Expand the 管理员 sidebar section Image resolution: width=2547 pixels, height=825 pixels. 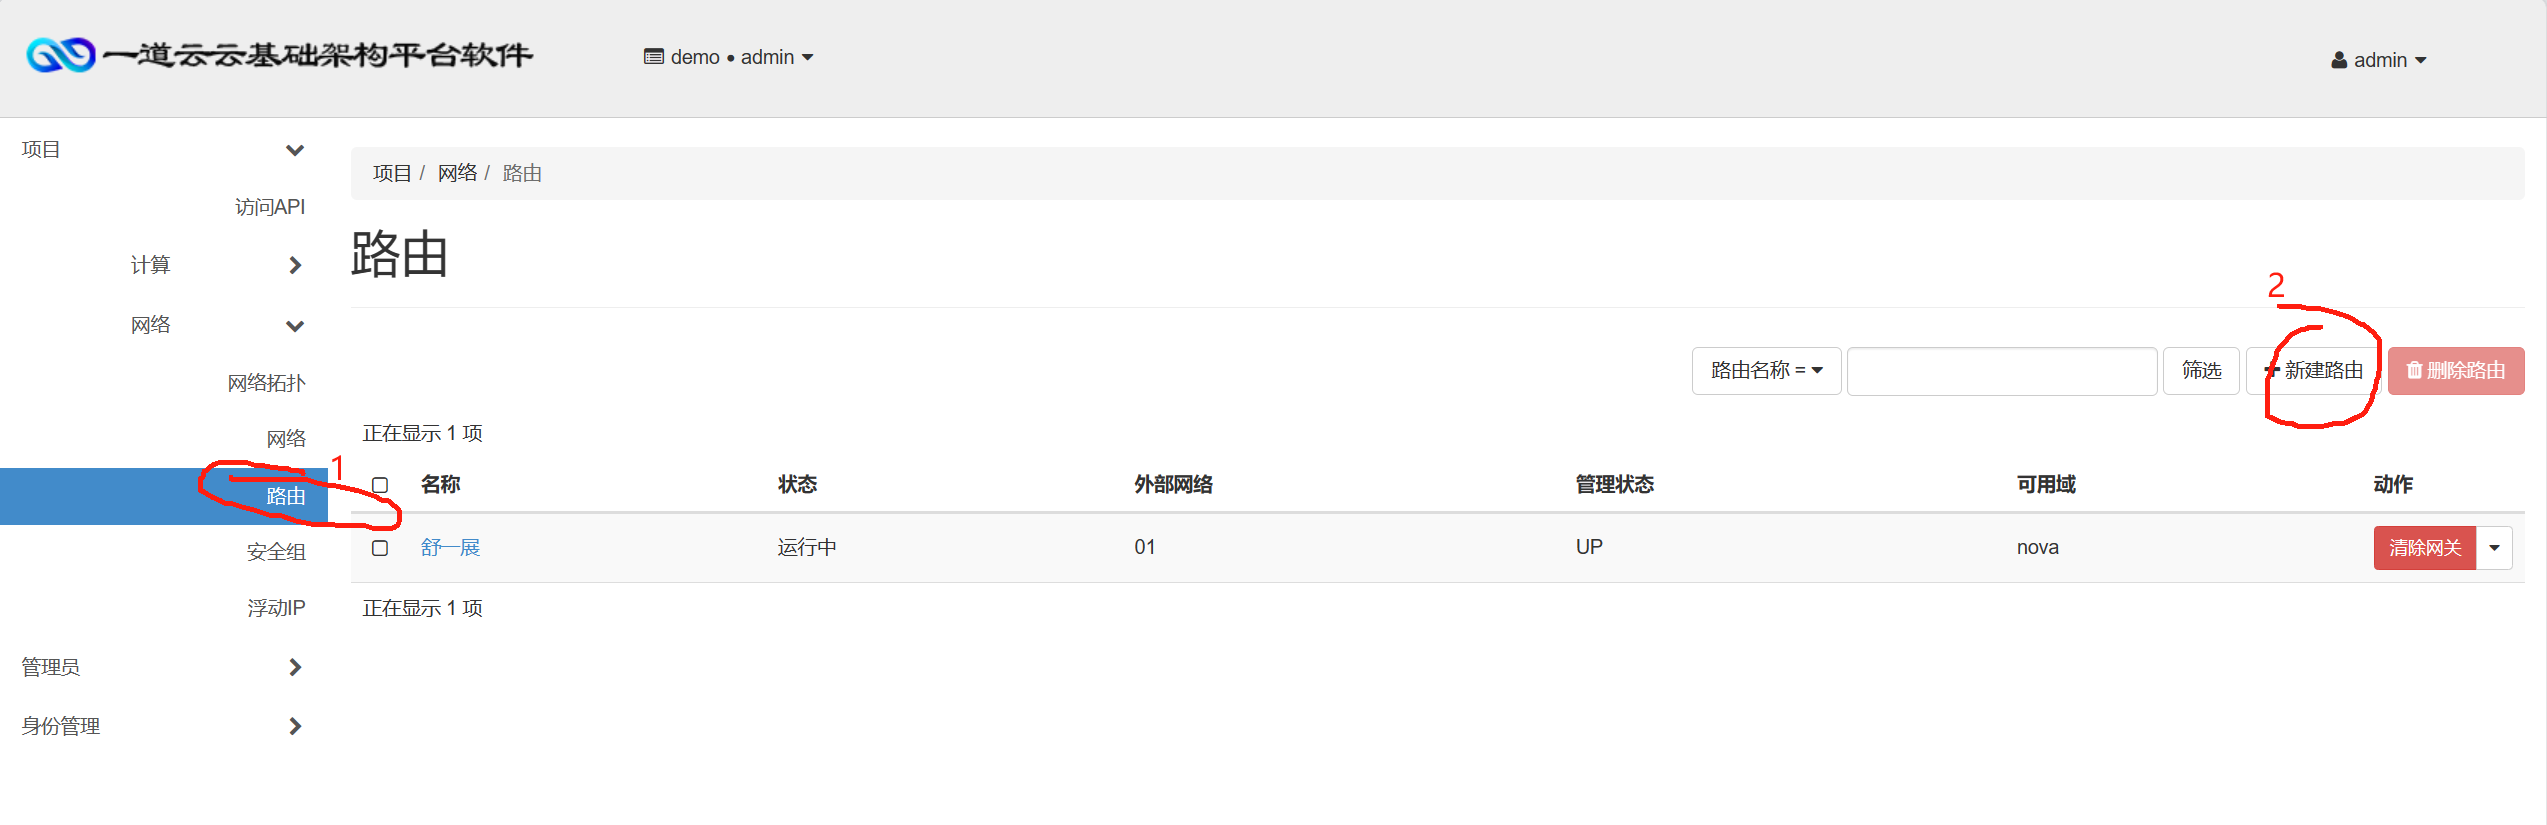(x=294, y=667)
